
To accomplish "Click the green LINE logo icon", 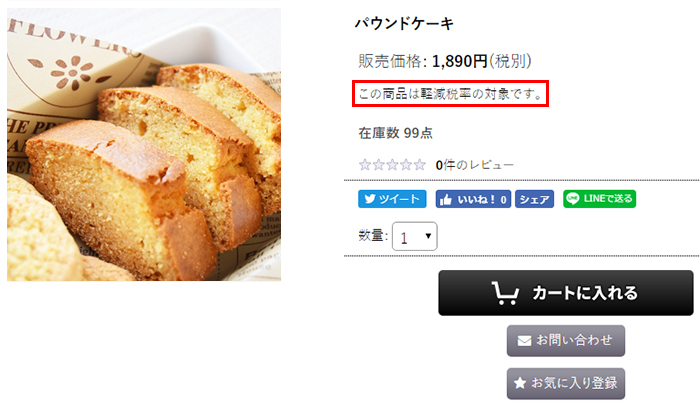I will click(x=573, y=199).
